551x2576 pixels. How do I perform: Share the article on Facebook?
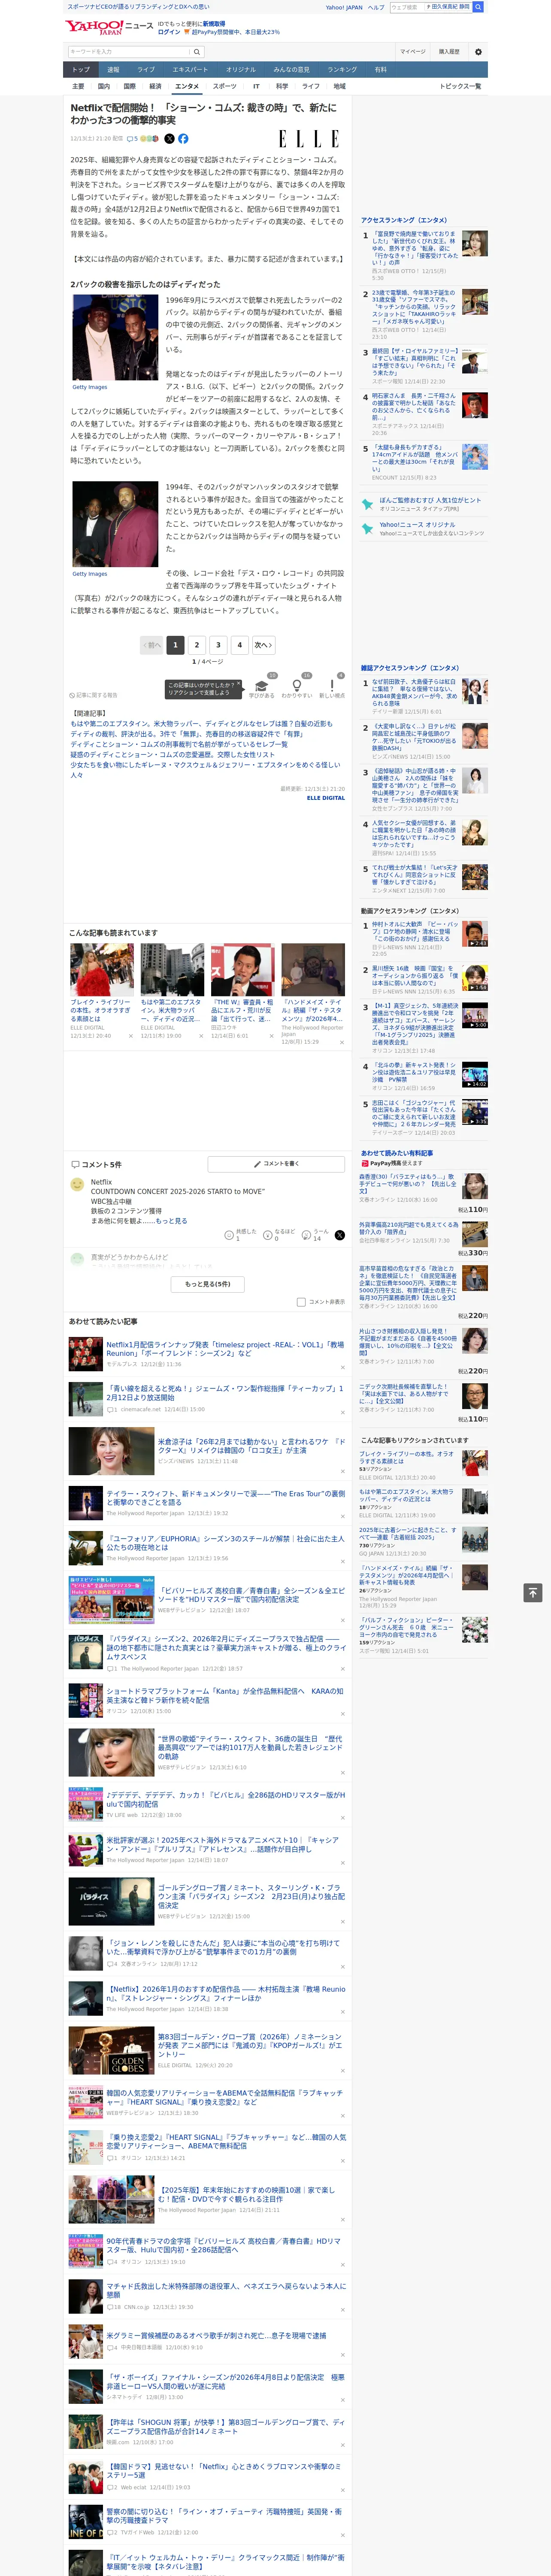coord(183,139)
